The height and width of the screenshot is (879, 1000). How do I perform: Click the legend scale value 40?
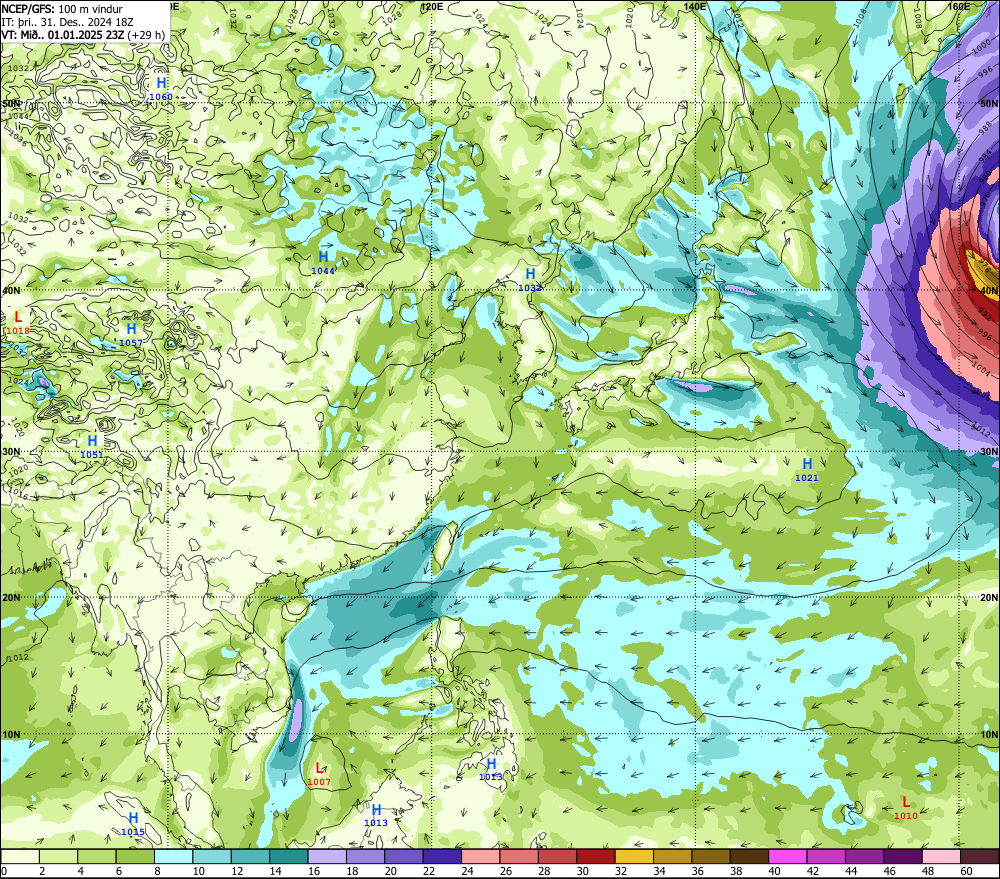(775, 871)
